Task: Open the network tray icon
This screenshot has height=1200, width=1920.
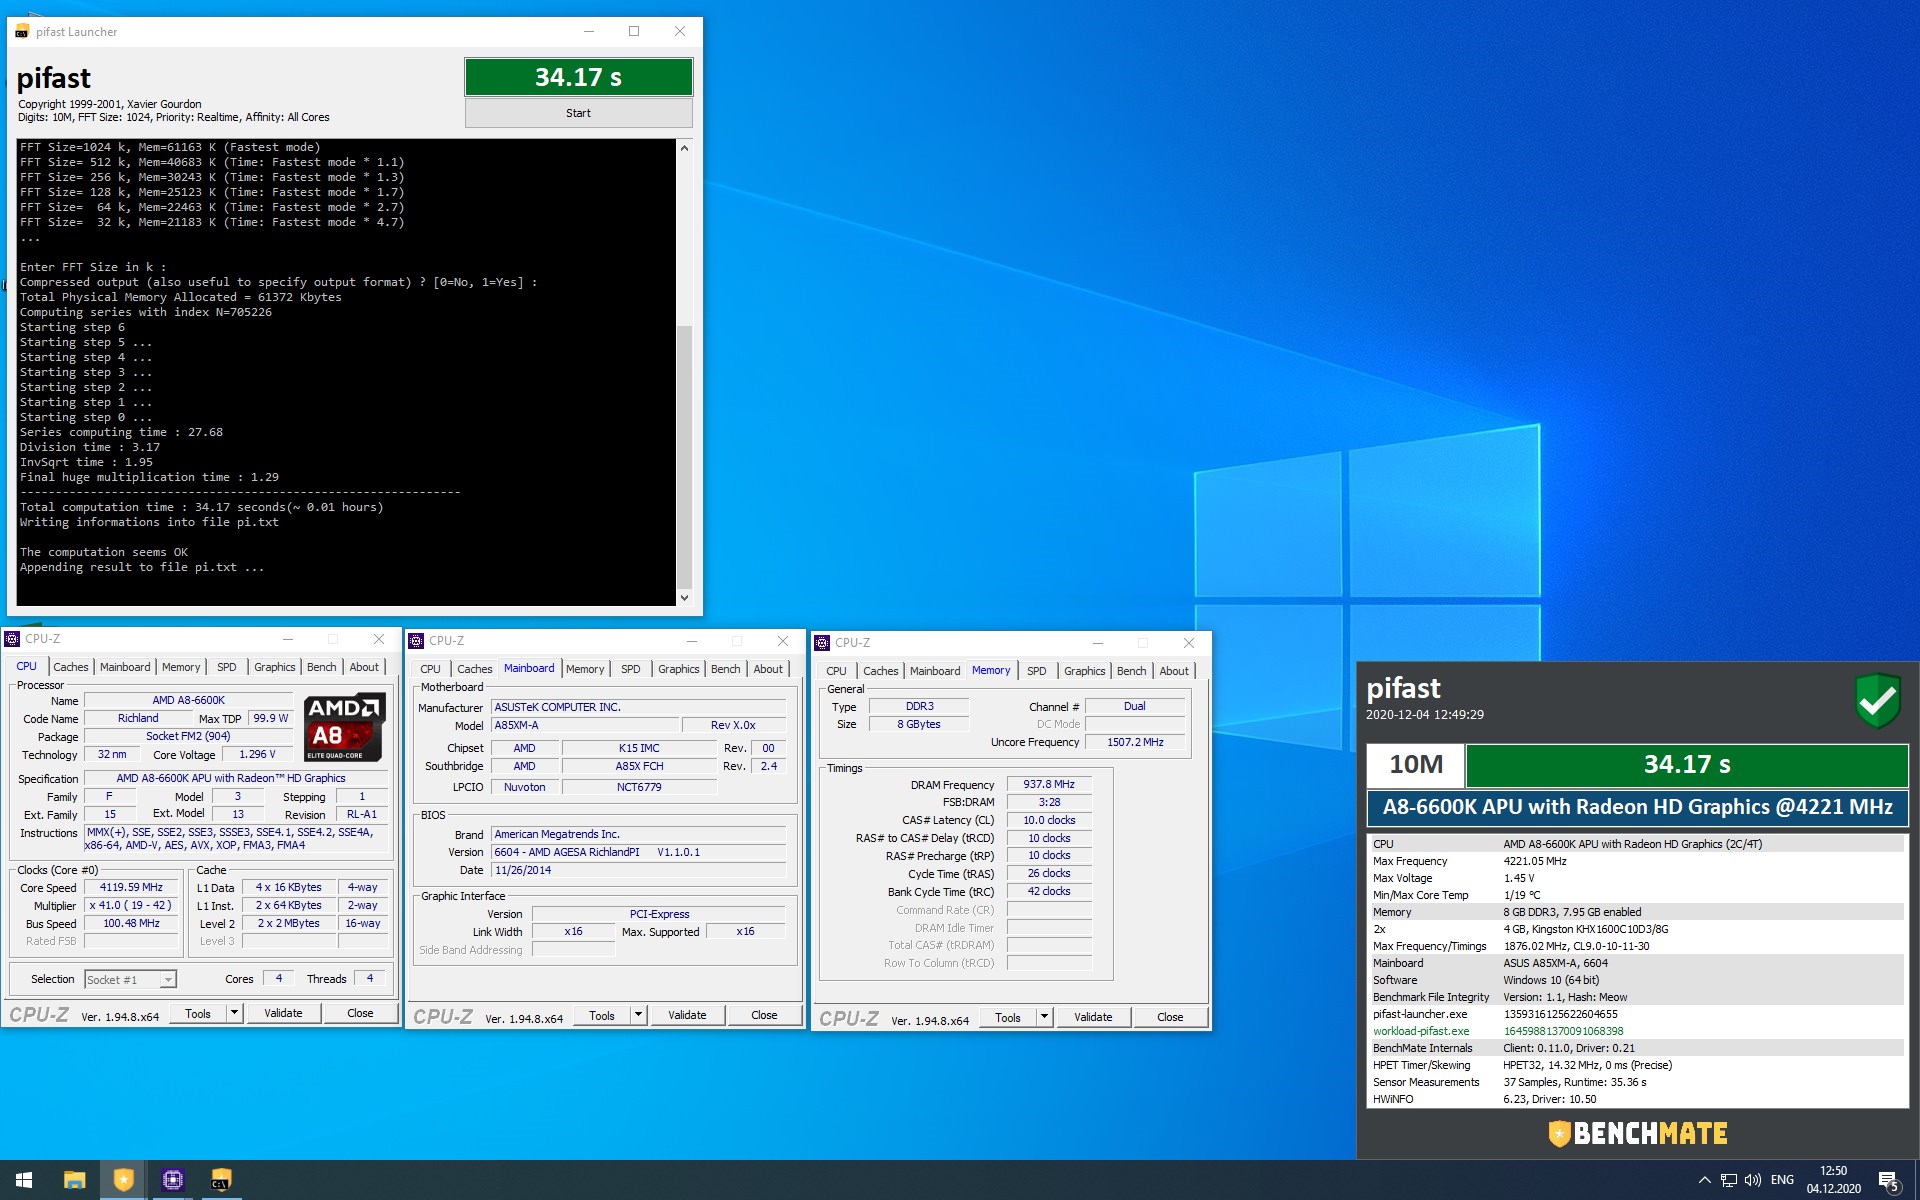Action: click(x=1728, y=1180)
